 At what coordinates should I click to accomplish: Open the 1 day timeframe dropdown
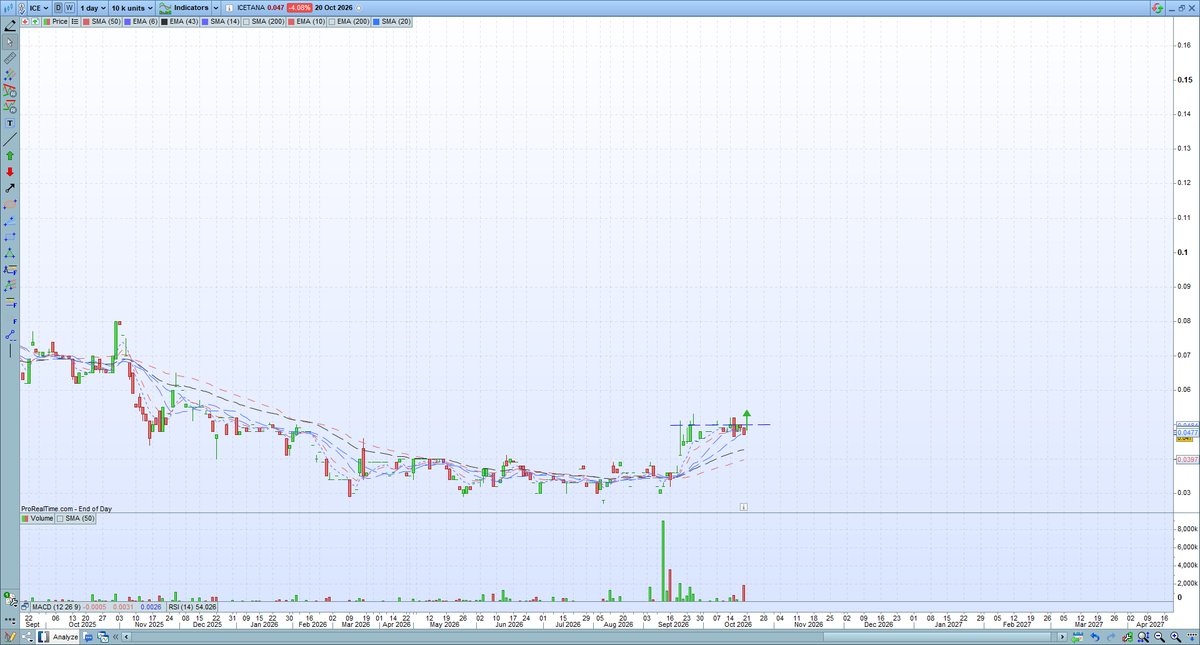pos(93,7)
